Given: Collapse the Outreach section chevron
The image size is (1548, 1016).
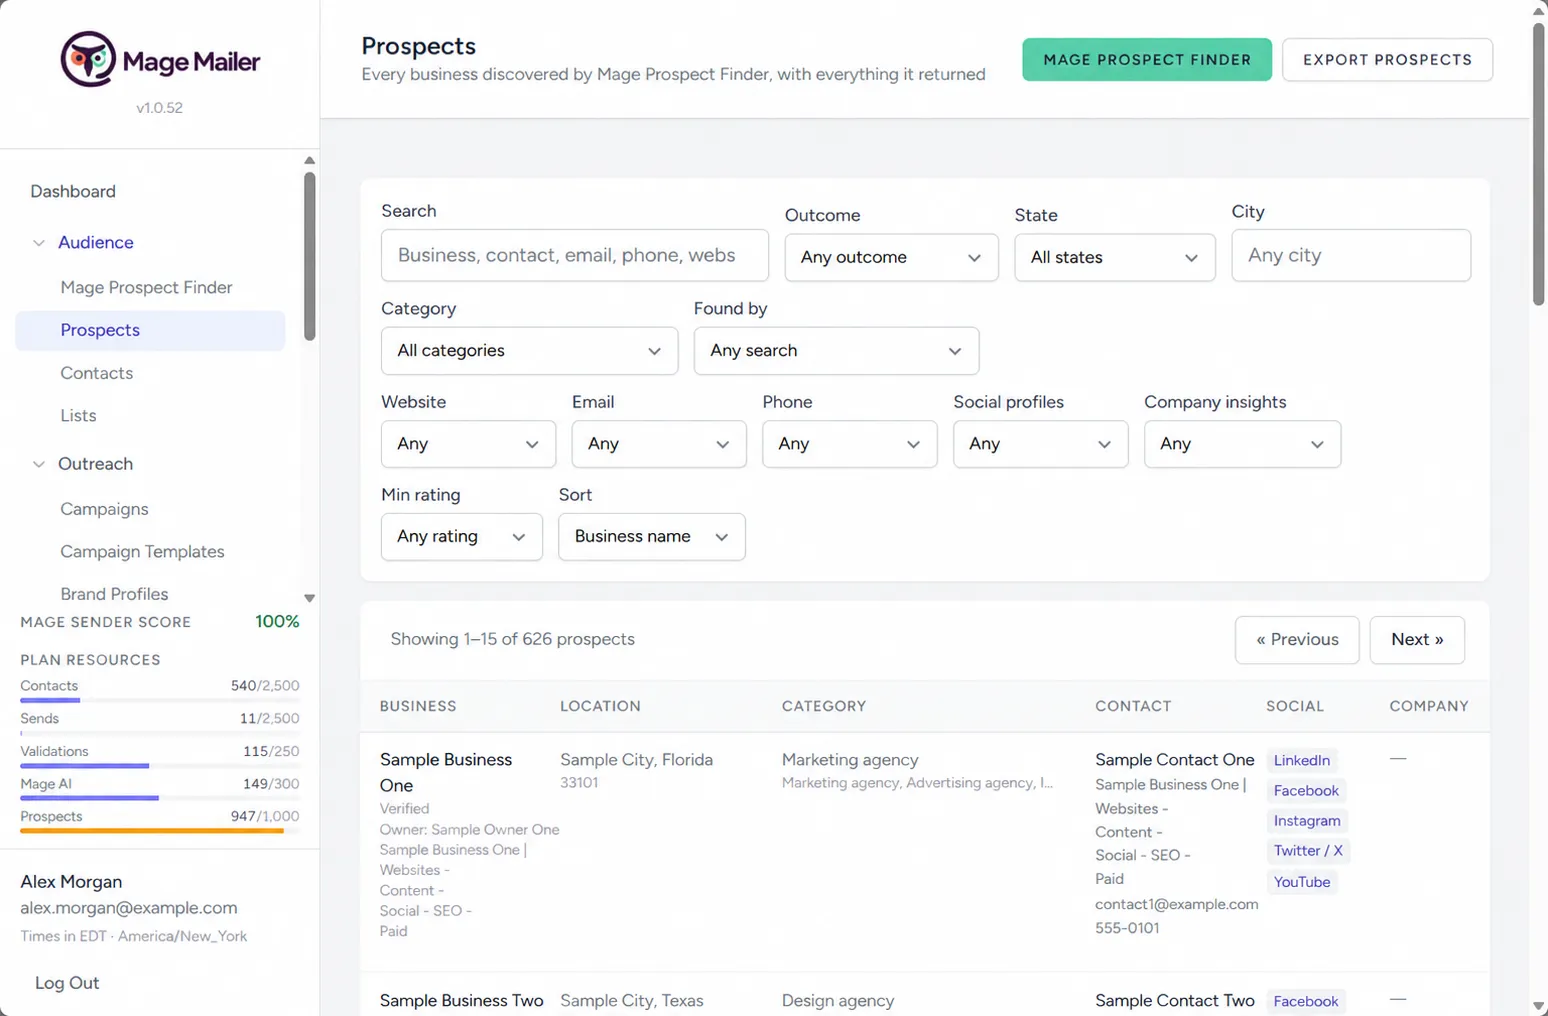Looking at the screenshot, I should [x=39, y=464].
